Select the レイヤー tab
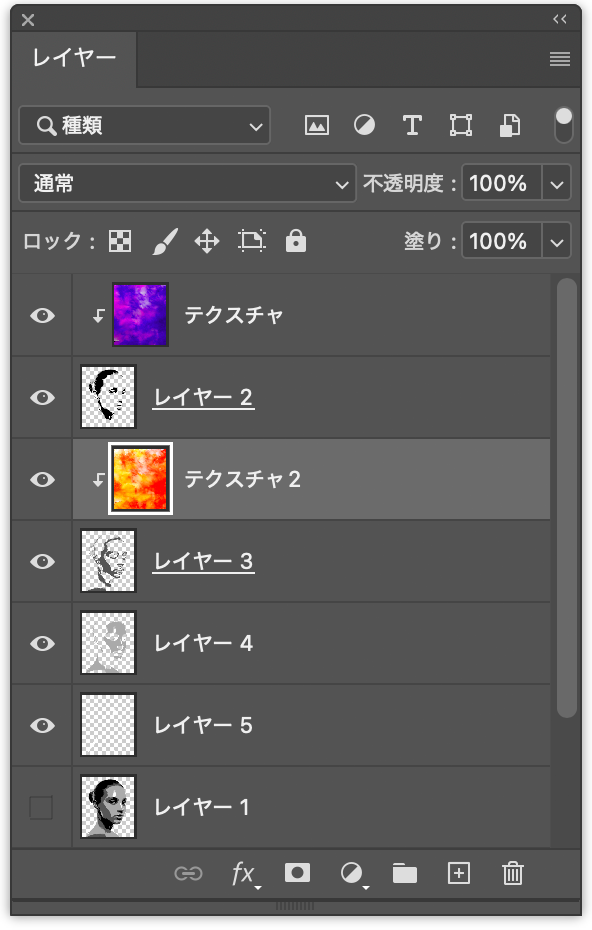592x930 pixels. click(74, 58)
